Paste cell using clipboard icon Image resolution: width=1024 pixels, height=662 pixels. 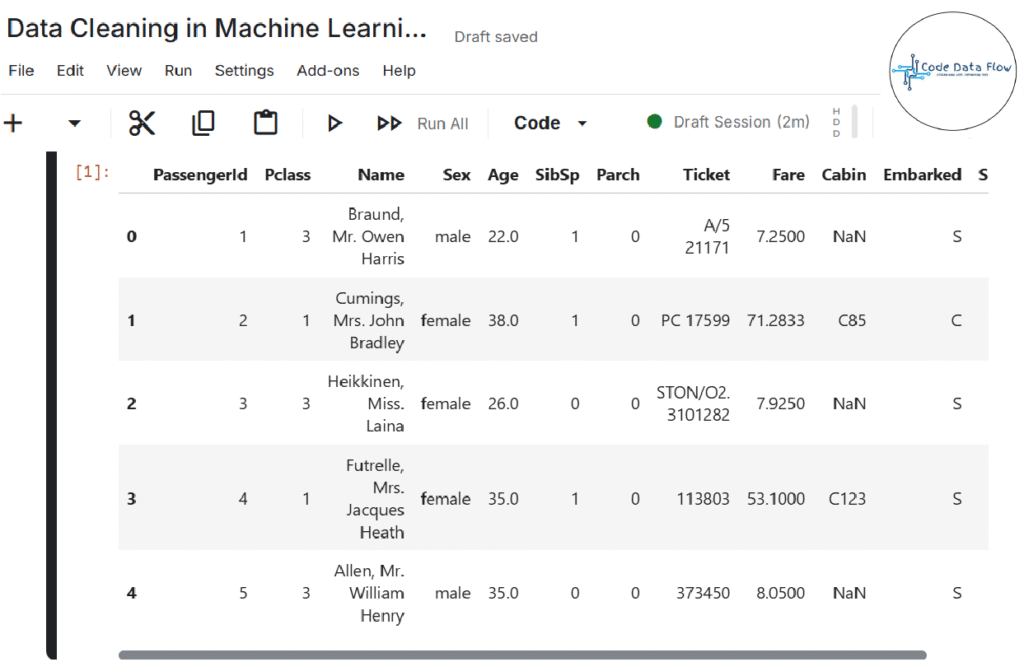tap(265, 123)
